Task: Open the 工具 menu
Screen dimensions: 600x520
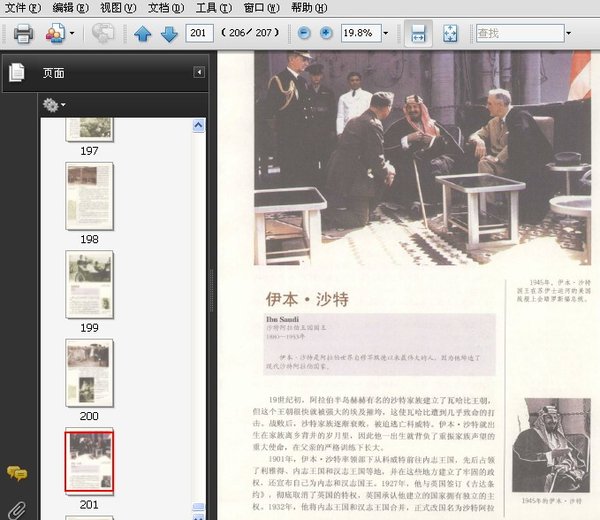Action: (214, 7)
